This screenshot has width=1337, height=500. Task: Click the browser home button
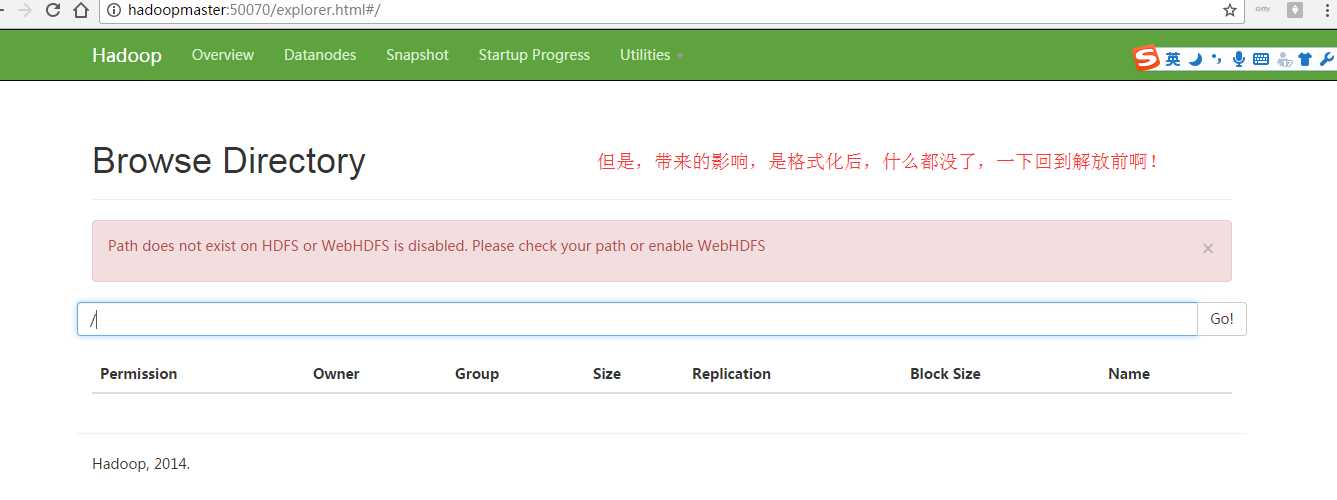pyautogui.click(x=81, y=11)
